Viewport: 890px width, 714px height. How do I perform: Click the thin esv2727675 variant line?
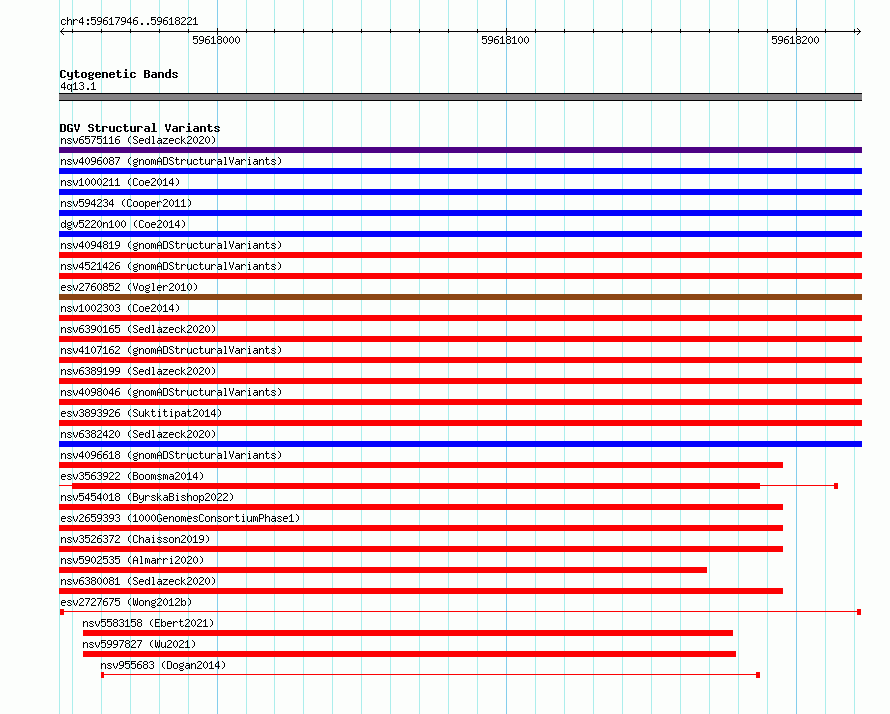(460, 612)
